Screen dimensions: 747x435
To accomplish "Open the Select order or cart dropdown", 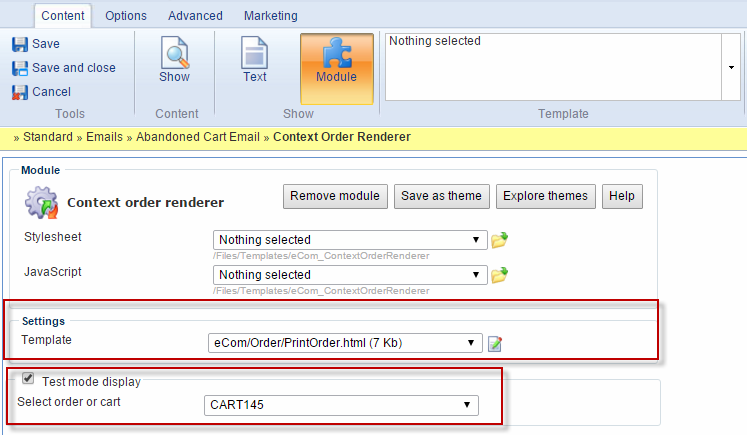I will pyautogui.click(x=340, y=405).
